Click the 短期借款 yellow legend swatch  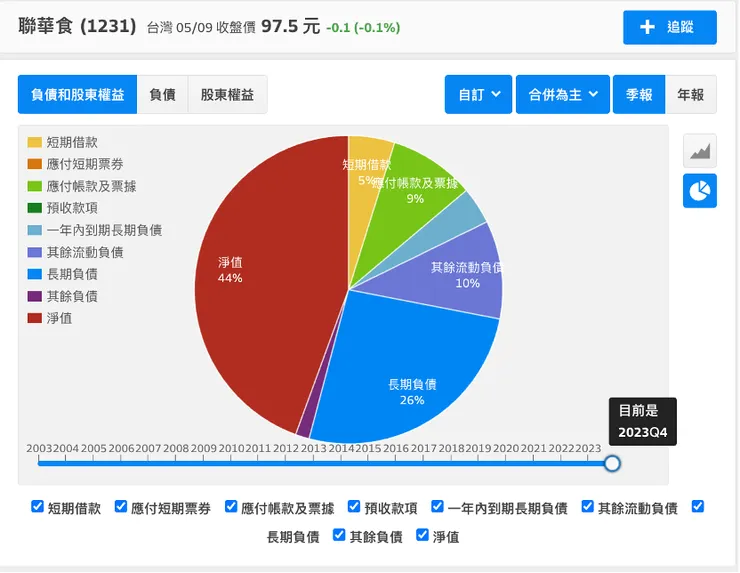[35, 142]
